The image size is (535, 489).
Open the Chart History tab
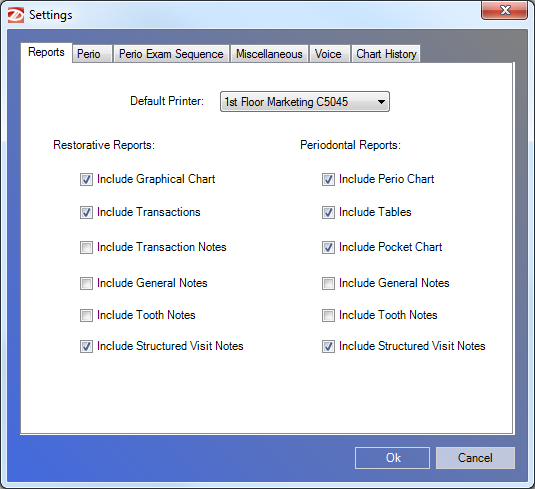click(x=386, y=54)
